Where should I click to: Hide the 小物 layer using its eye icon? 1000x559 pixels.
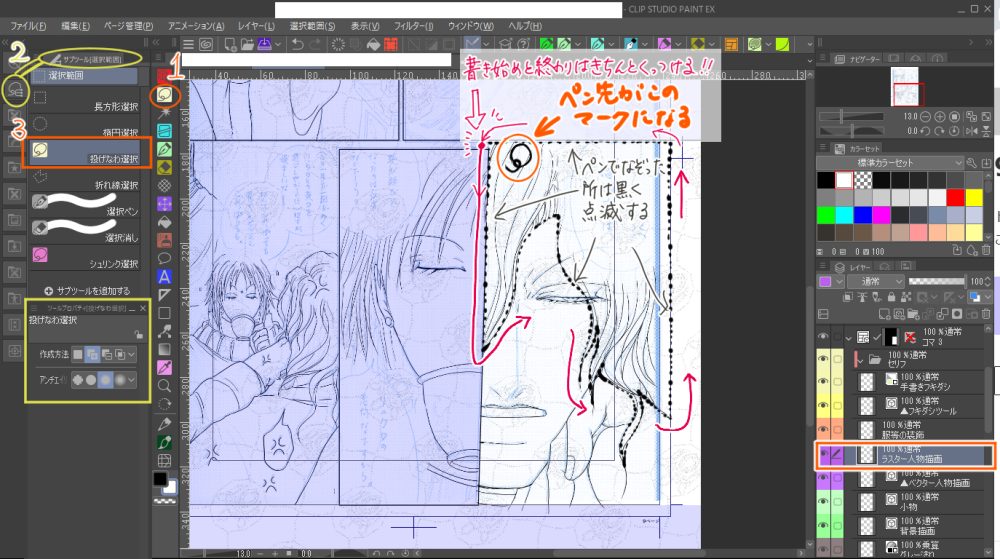click(x=824, y=504)
